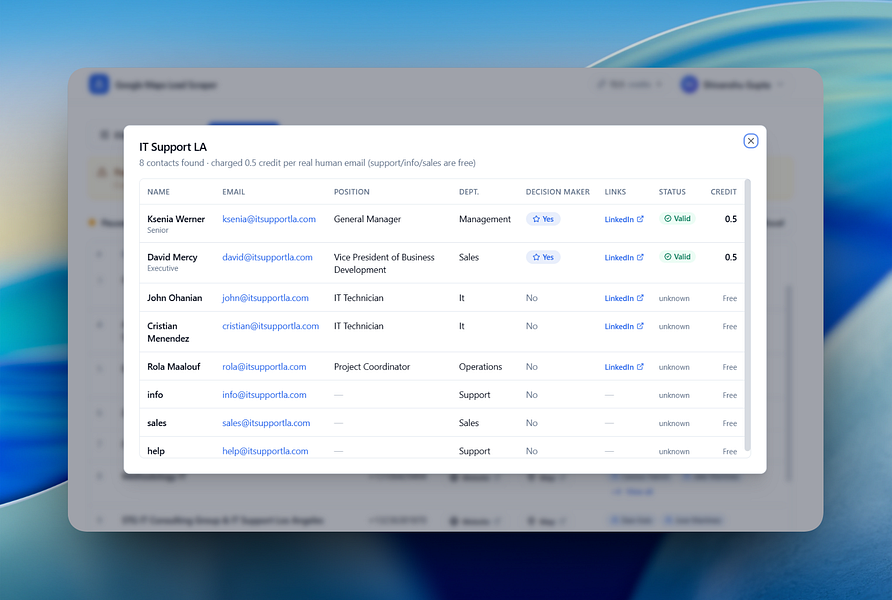Open David Mercy's LinkedIn external link icon
The height and width of the screenshot is (600, 892).
pyautogui.click(x=640, y=257)
